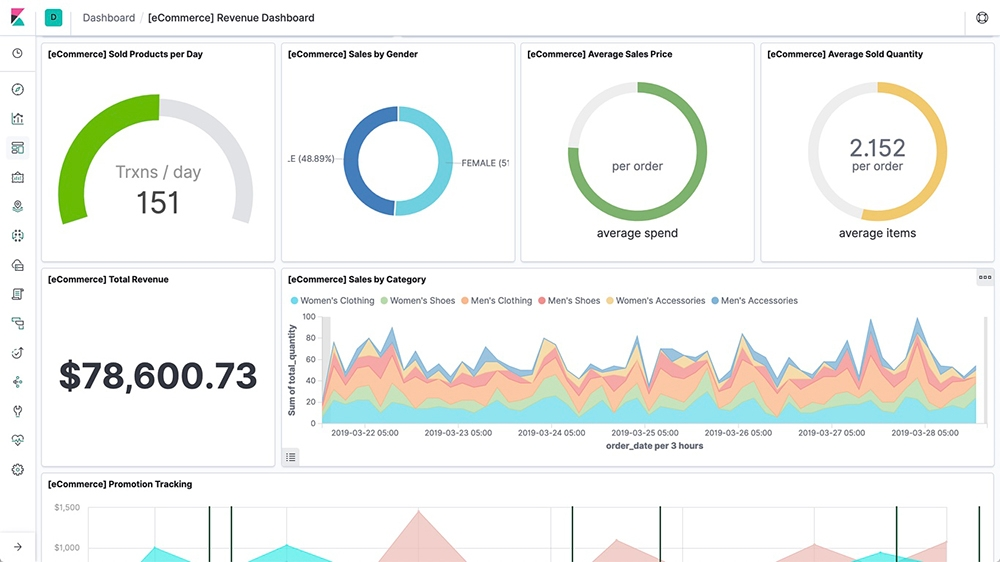Open the space selector 'D' avatar
The width and height of the screenshot is (1000, 562).
tap(53, 17)
